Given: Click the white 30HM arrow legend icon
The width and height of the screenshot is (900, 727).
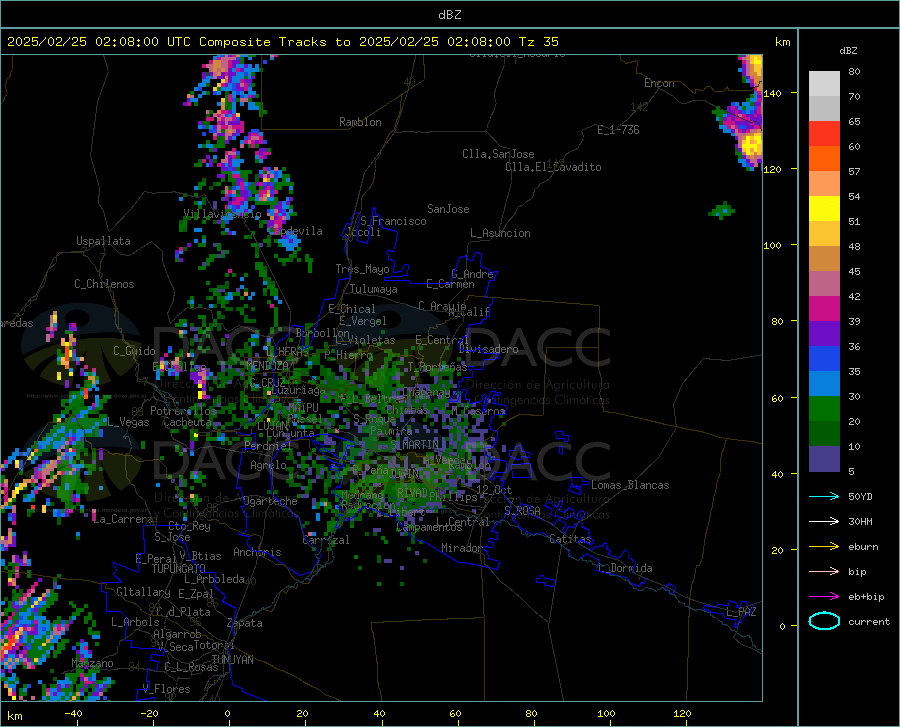Looking at the screenshot, I should [x=824, y=522].
